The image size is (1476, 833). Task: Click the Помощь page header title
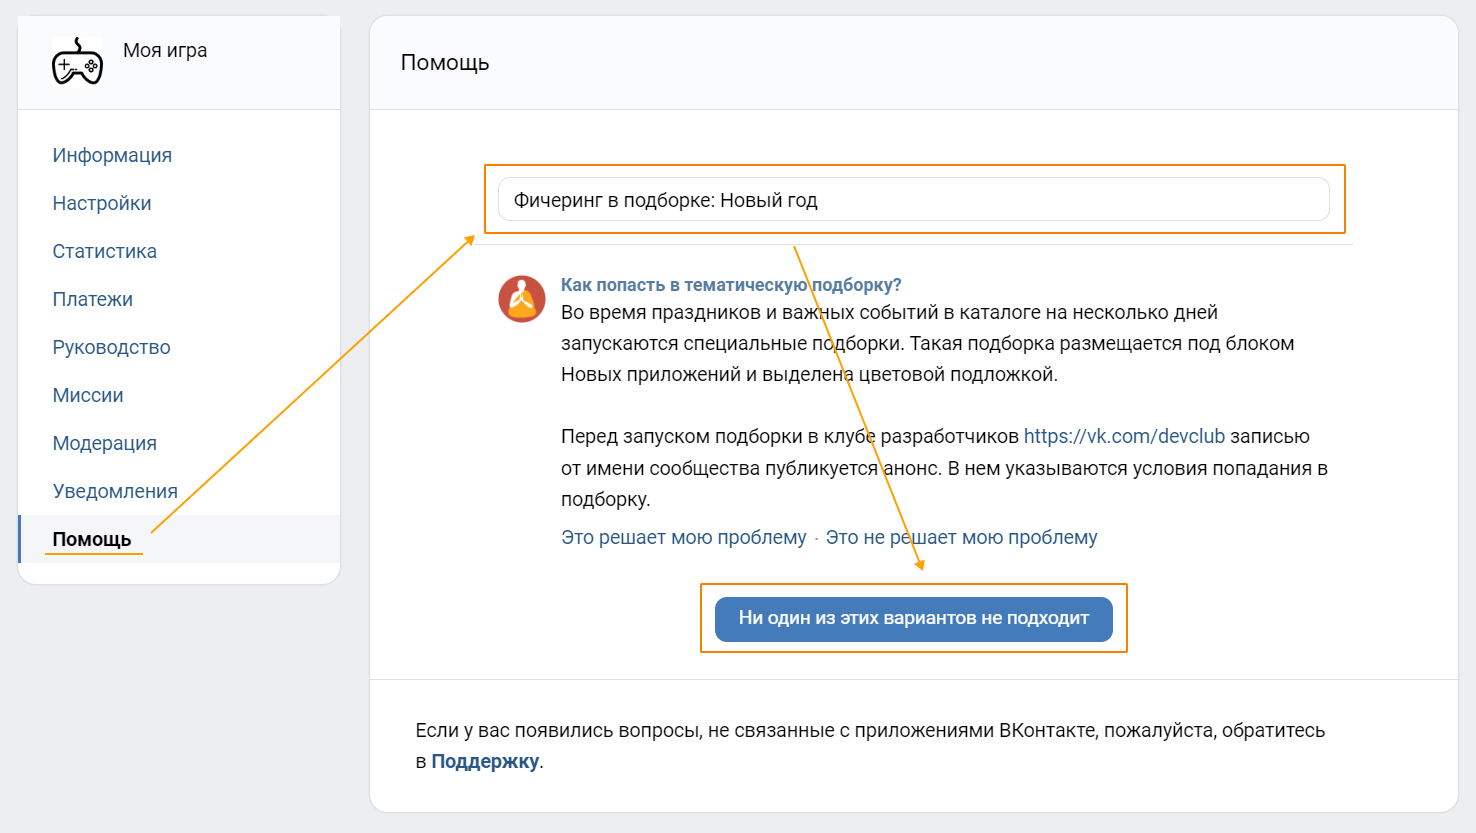click(445, 62)
